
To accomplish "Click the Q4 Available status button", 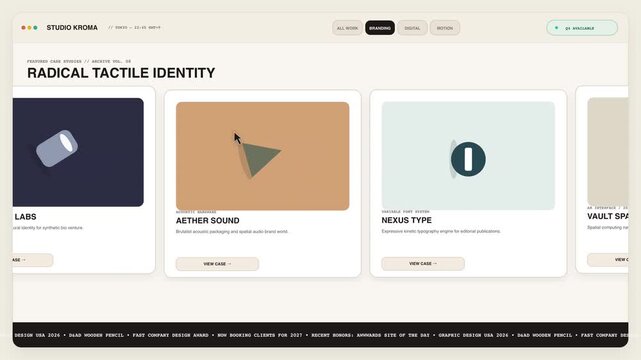I will (582, 28).
